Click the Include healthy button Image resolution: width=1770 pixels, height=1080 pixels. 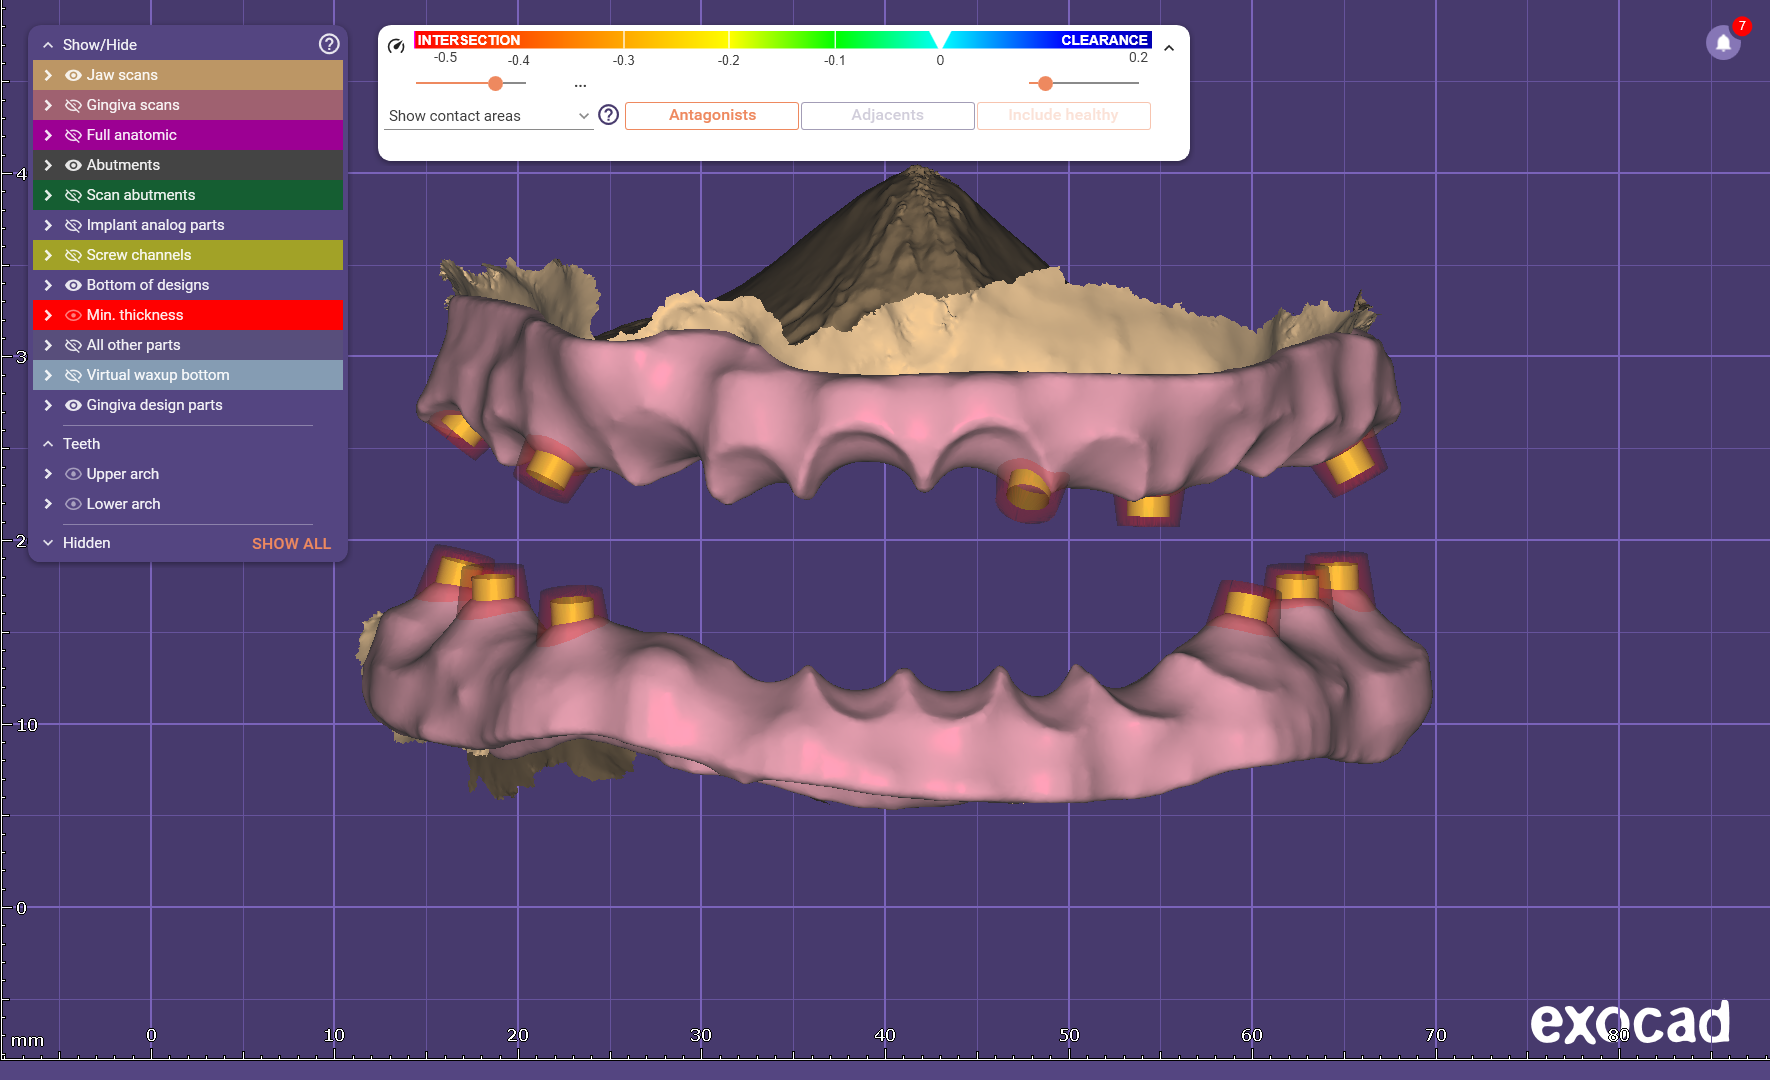coord(1063,116)
